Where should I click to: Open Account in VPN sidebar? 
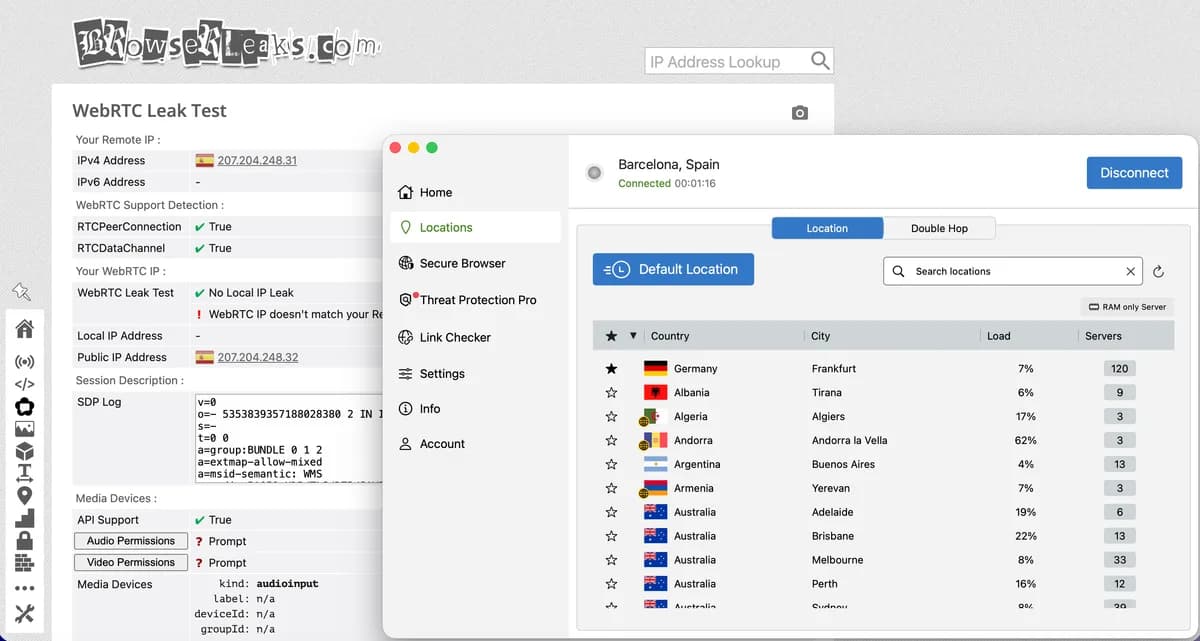[476, 443]
